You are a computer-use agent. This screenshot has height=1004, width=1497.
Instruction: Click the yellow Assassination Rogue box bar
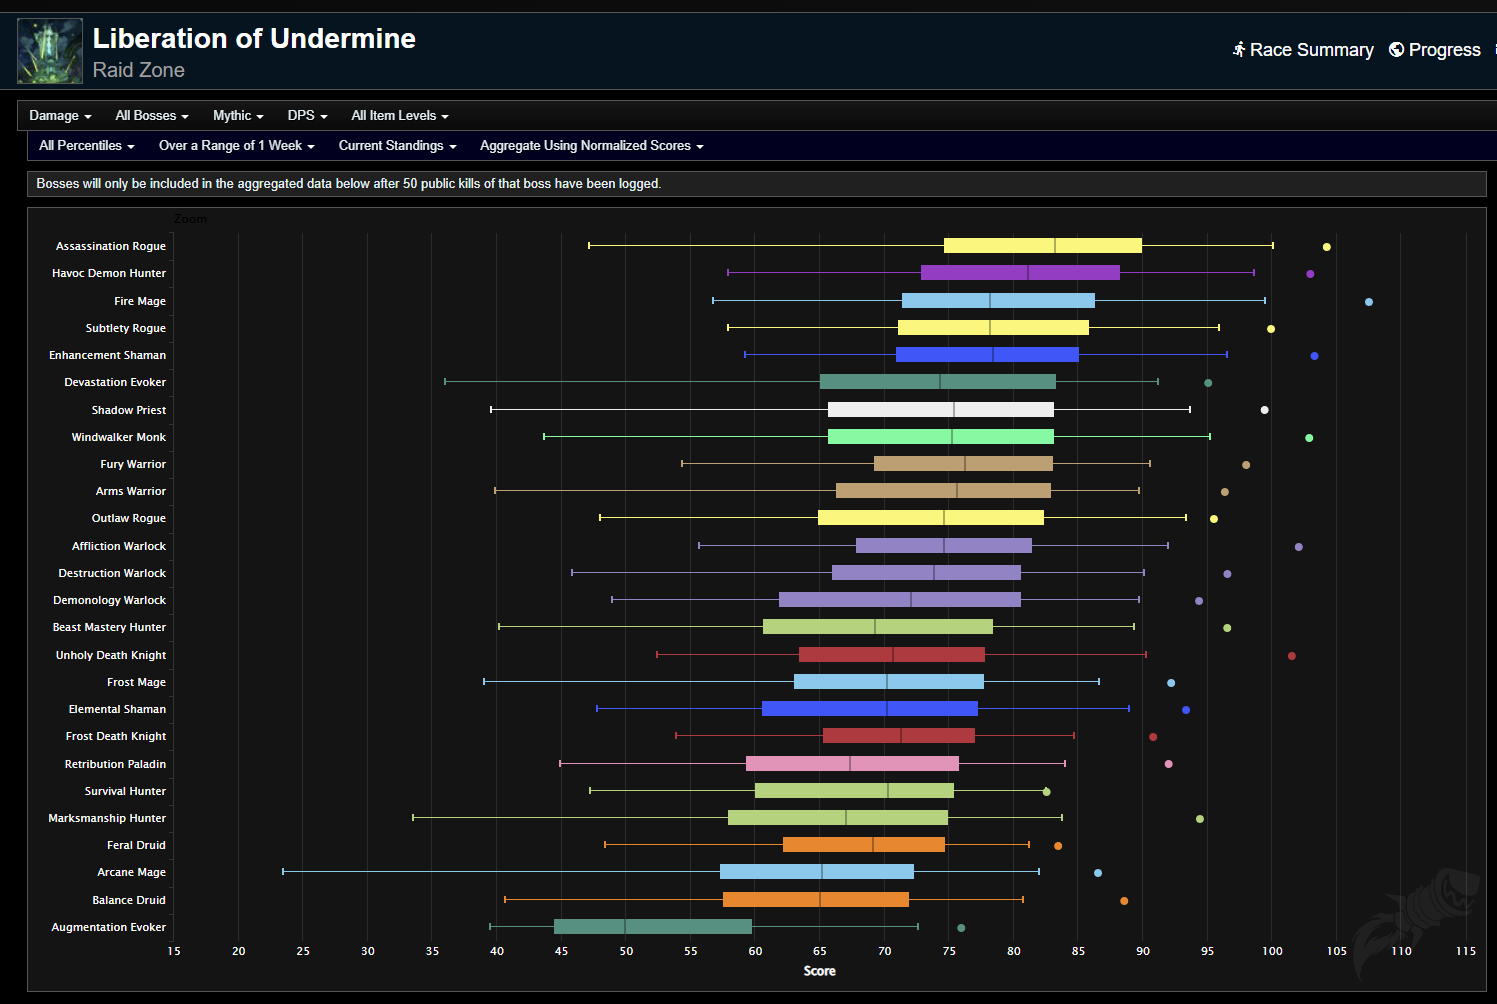(1042, 246)
